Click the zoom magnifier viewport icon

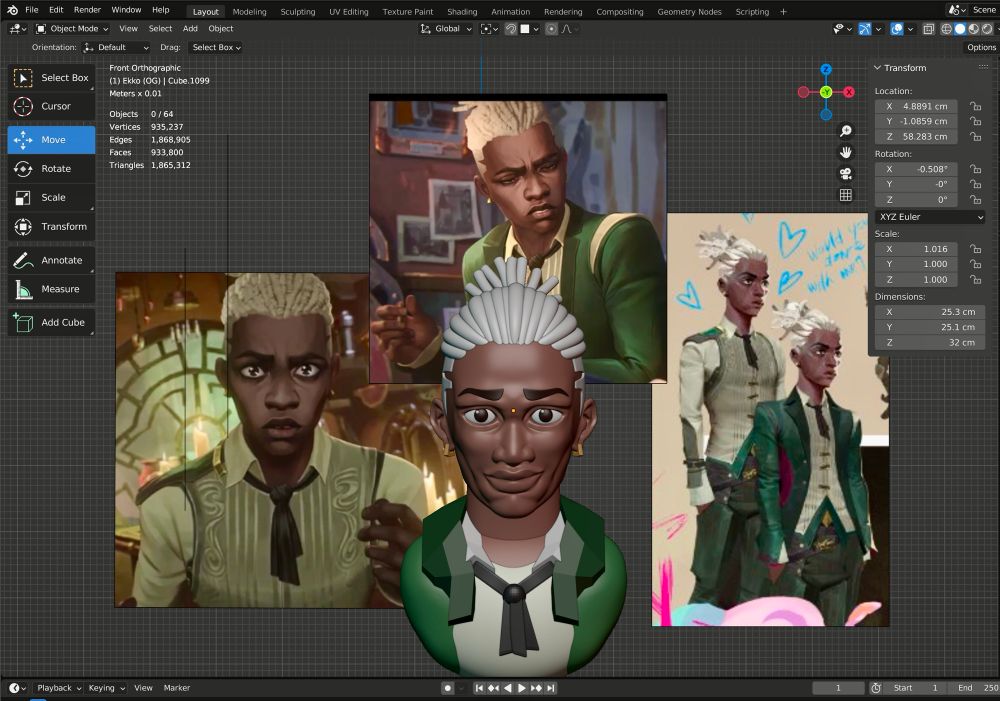(x=846, y=131)
